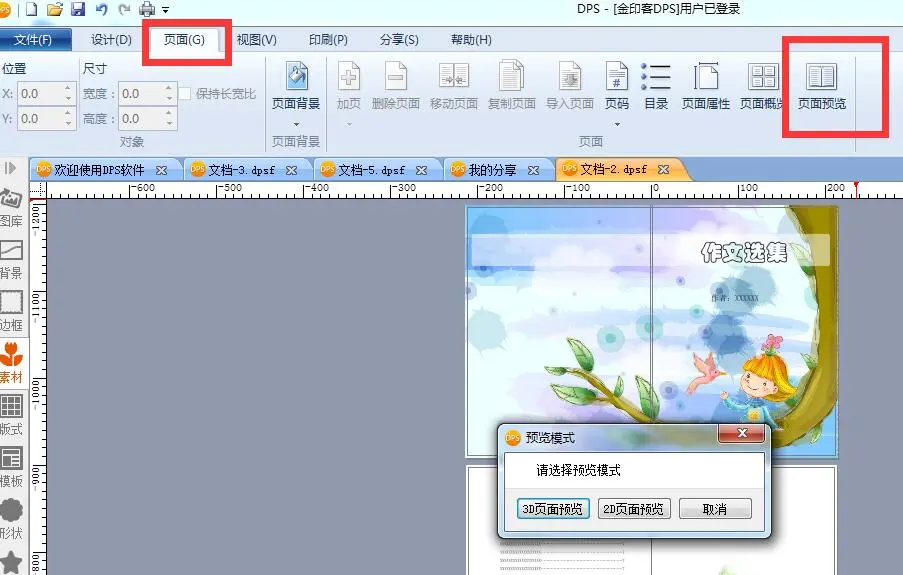903x575 pixels.
Task: Save document with floppy disk icon
Action: point(78,9)
